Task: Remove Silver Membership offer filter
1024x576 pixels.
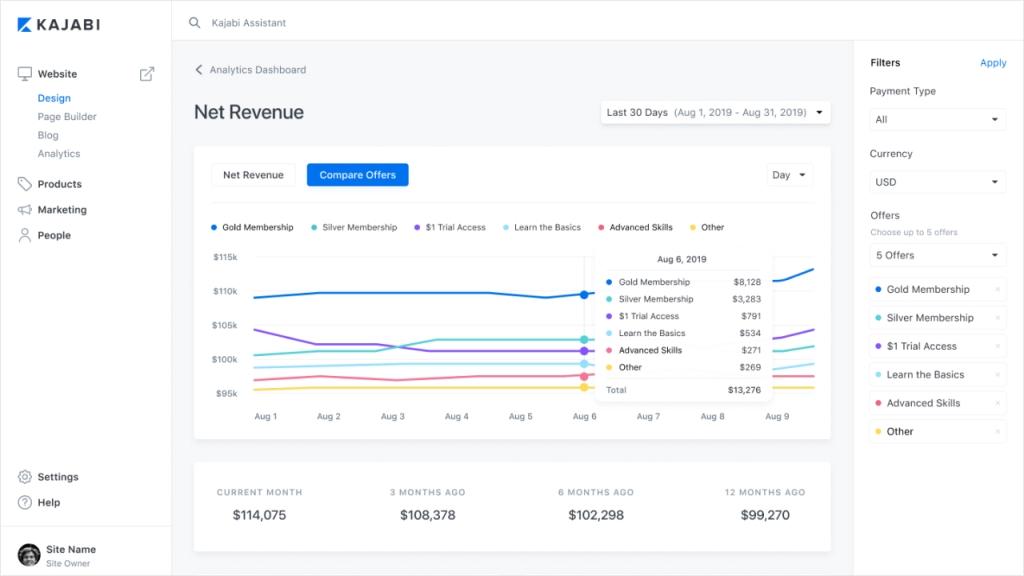Action: [x=997, y=318]
